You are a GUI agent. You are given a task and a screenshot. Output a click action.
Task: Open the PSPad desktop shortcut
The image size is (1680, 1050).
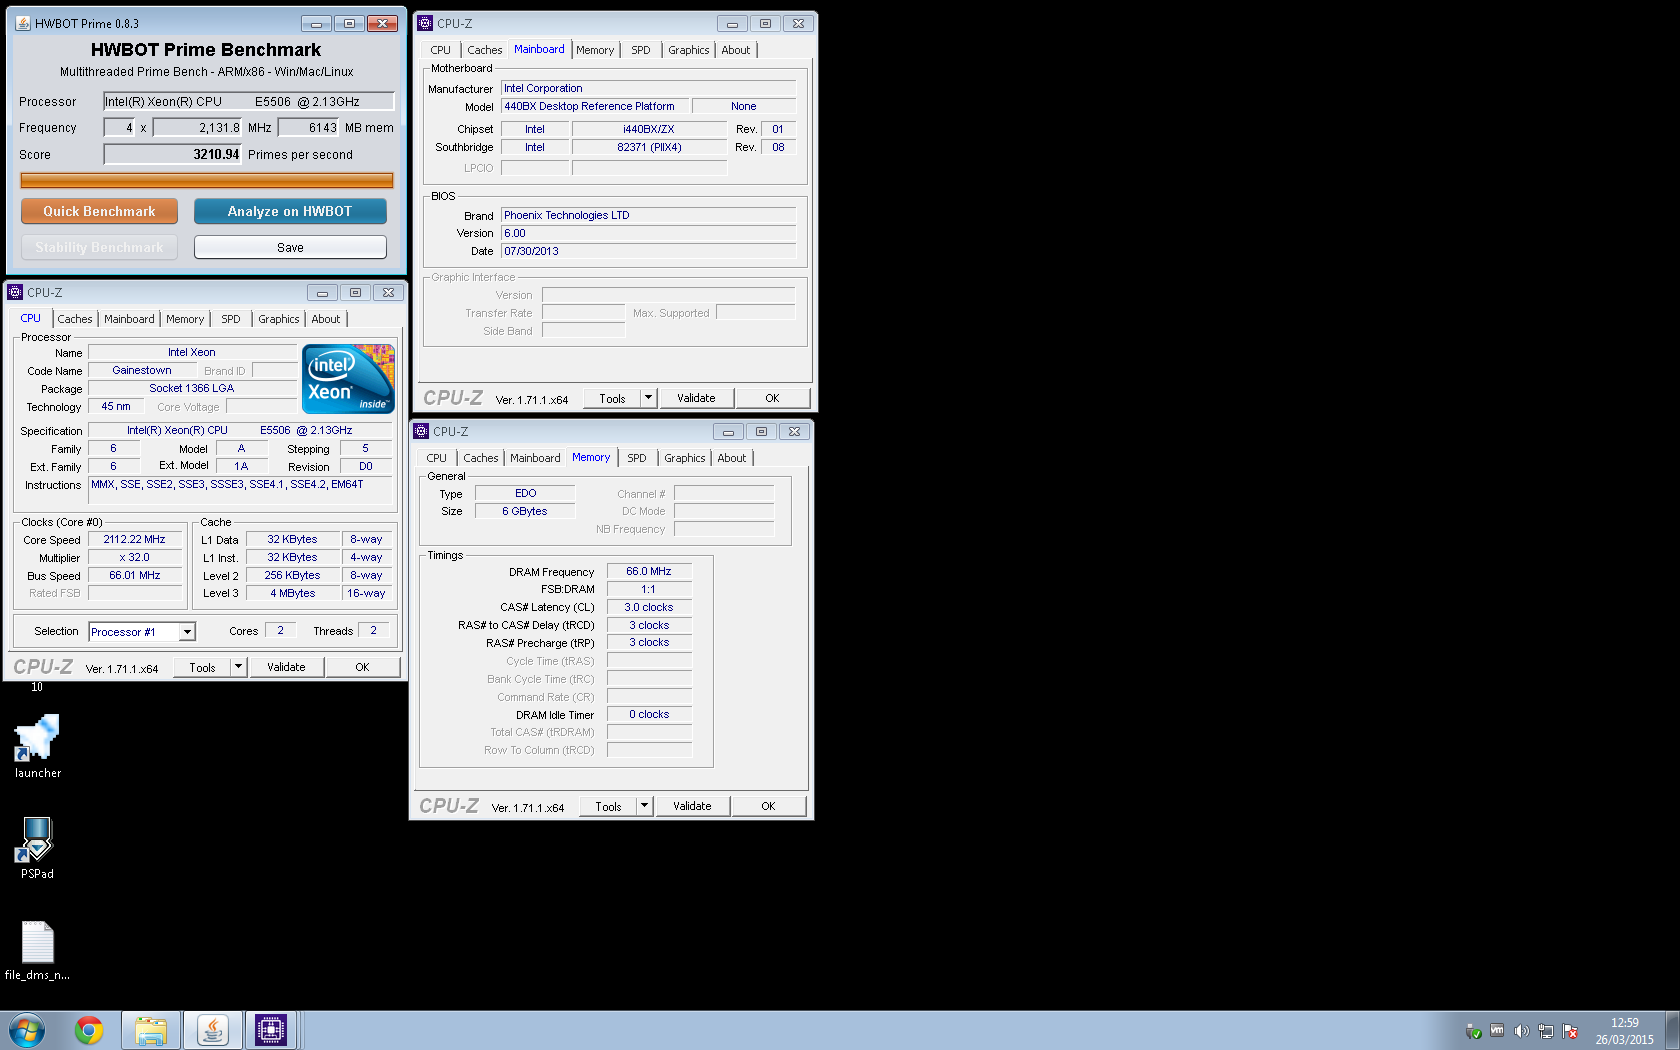(37, 848)
